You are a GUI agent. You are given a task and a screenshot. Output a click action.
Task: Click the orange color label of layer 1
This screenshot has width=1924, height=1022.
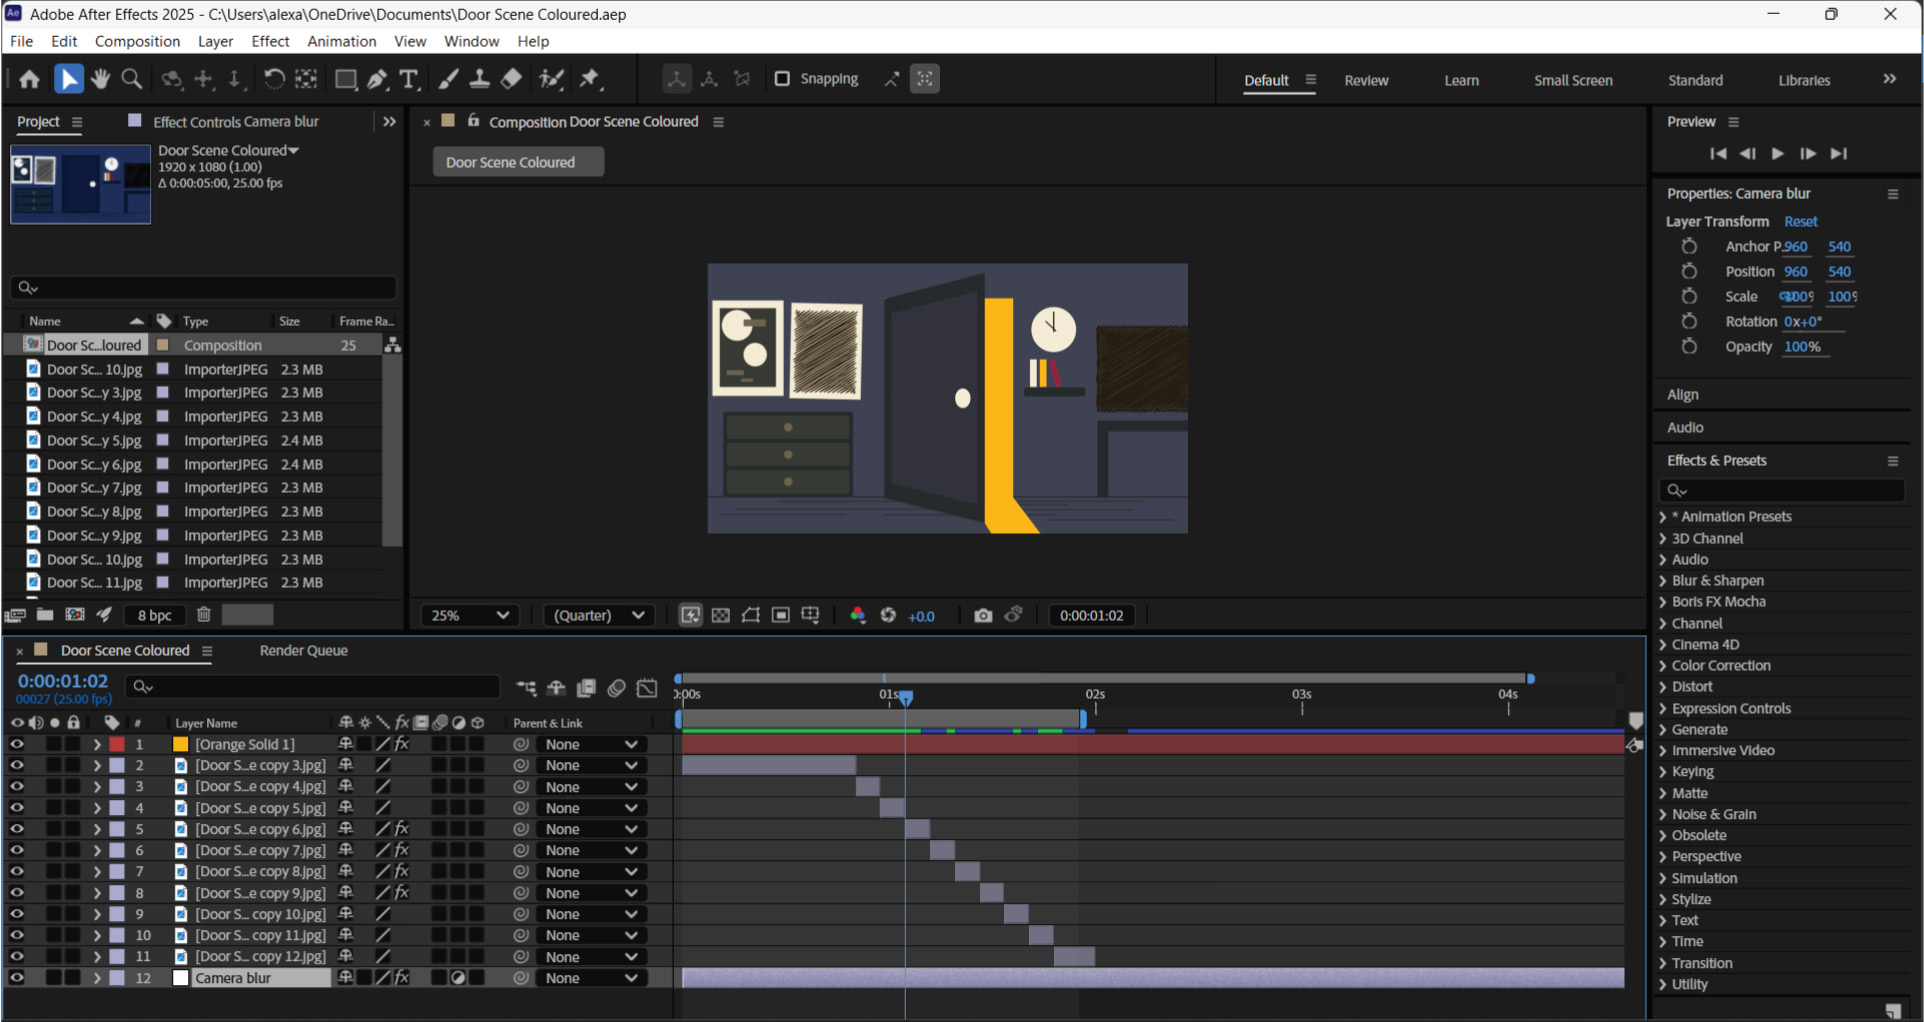[x=117, y=744]
